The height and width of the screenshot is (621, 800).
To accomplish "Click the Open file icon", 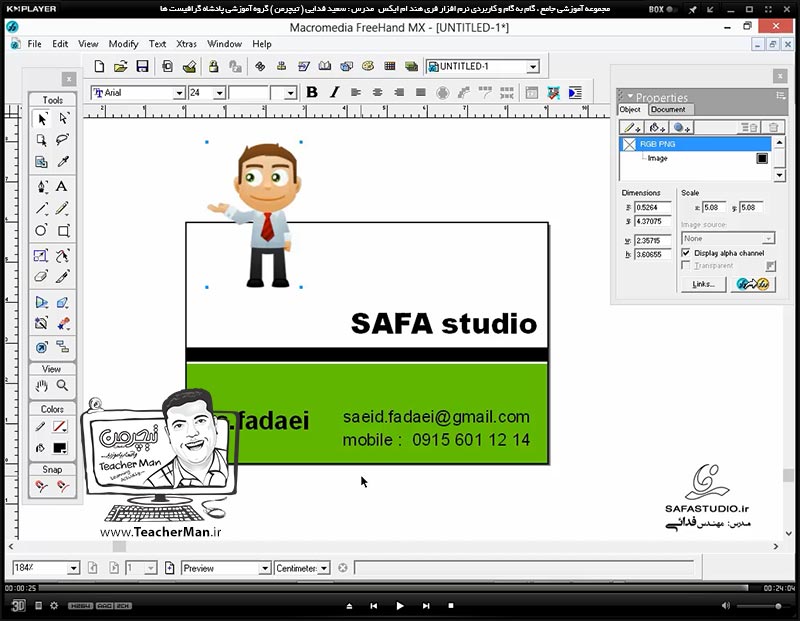I will pyautogui.click(x=120, y=66).
